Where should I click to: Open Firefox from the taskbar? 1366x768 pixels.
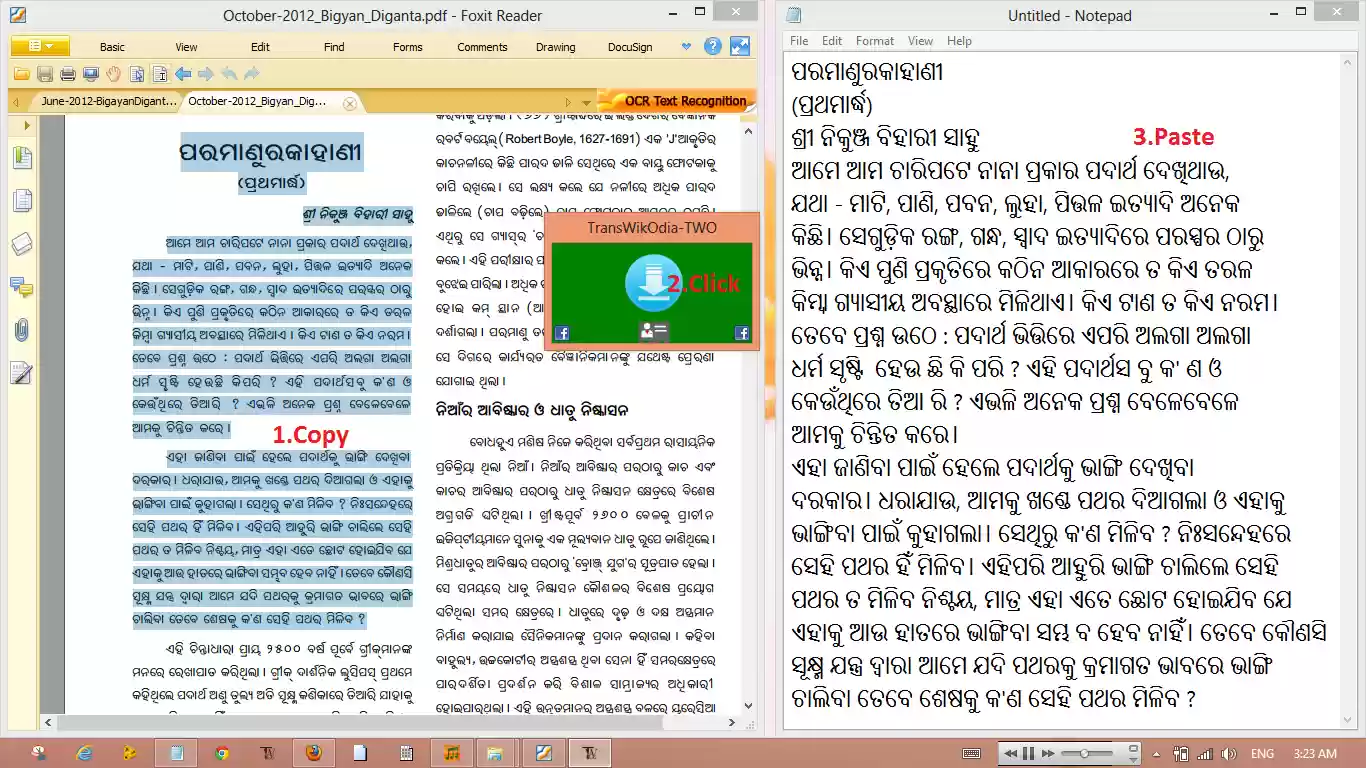click(x=314, y=753)
